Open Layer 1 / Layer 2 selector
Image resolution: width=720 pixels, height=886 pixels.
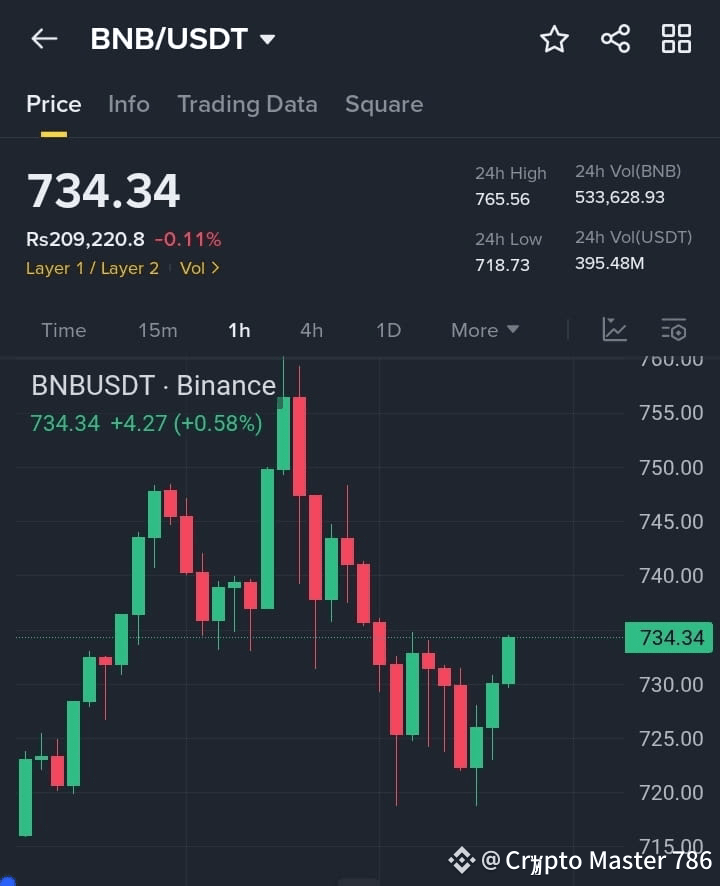(92, 268)
